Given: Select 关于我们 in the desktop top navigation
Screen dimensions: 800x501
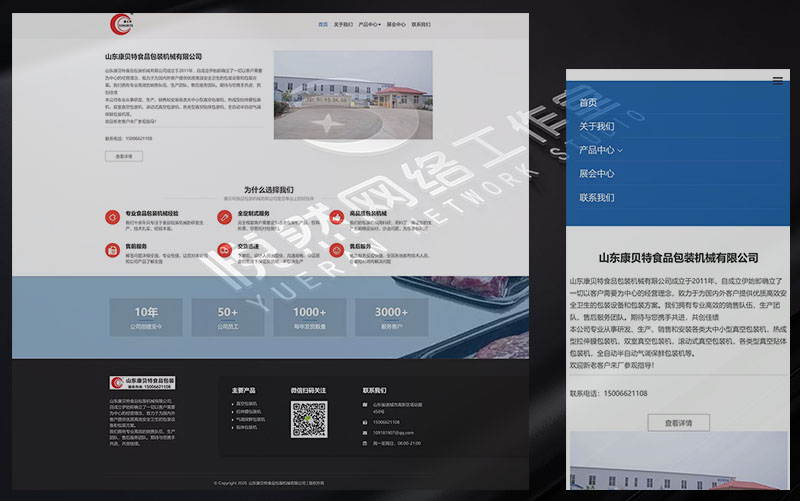Looking at the screenshot, I should click(343, 24).
